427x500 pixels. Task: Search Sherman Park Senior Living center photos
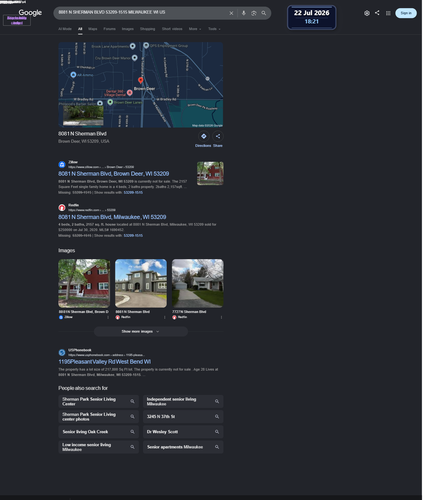98,417
